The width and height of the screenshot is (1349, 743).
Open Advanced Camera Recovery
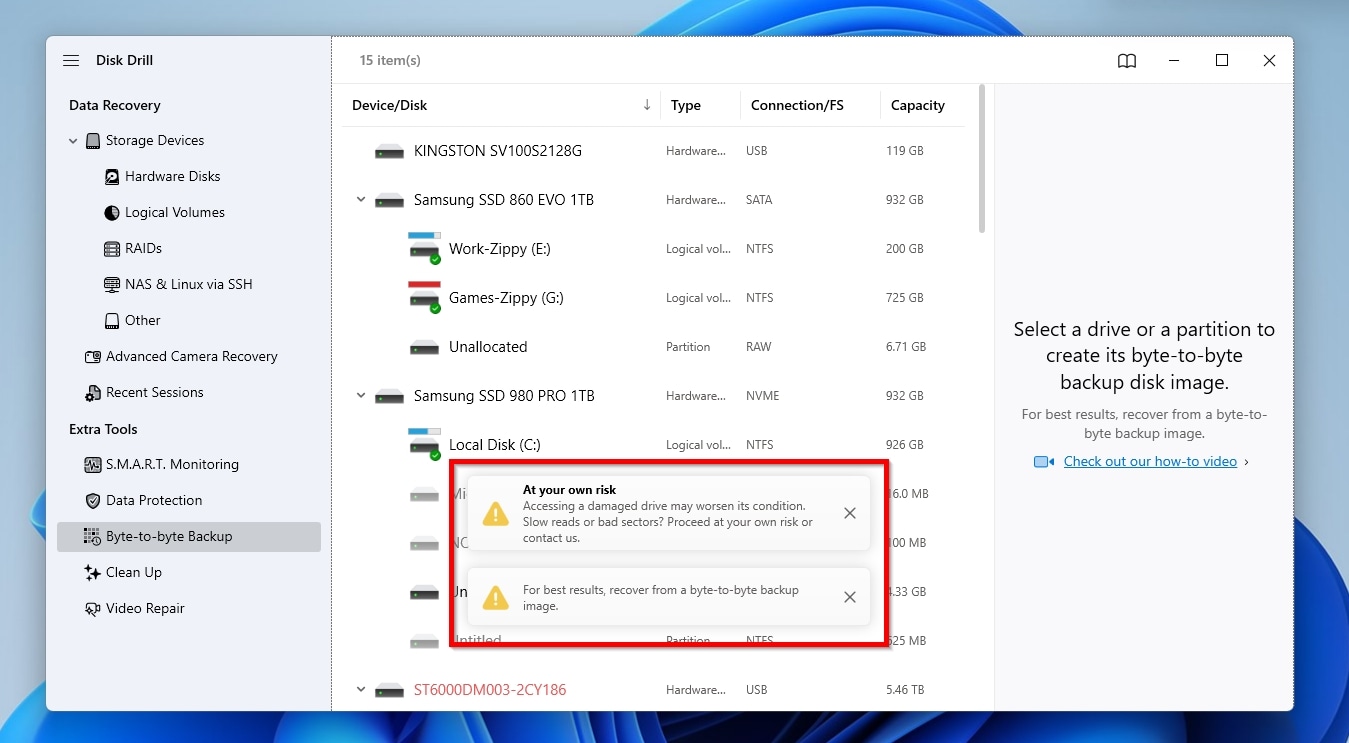192,357
